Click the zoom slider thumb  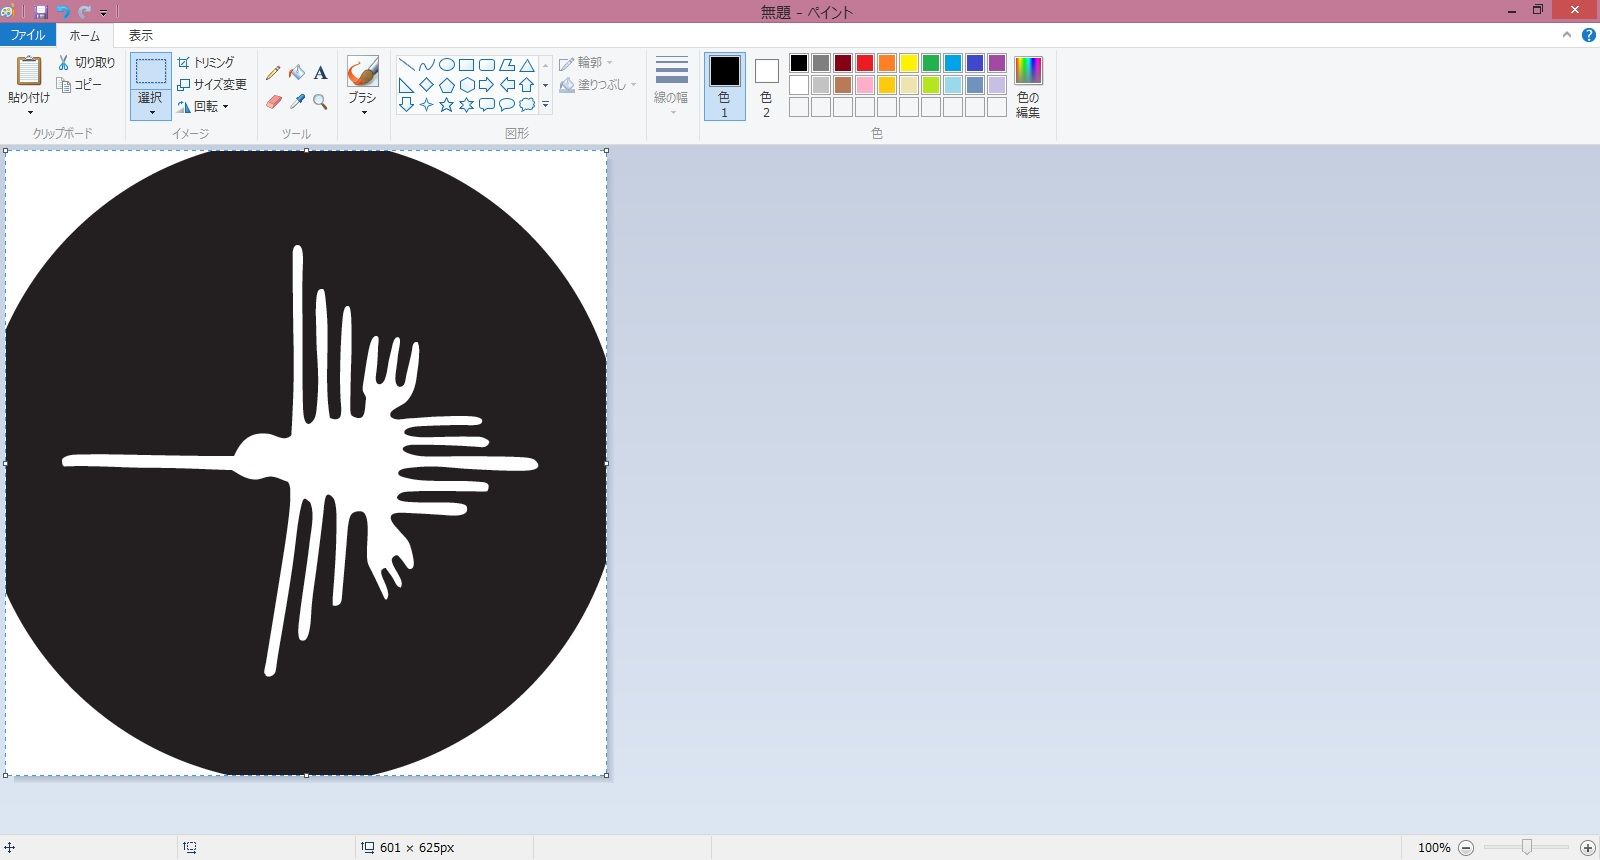[x=1527, y=847]
